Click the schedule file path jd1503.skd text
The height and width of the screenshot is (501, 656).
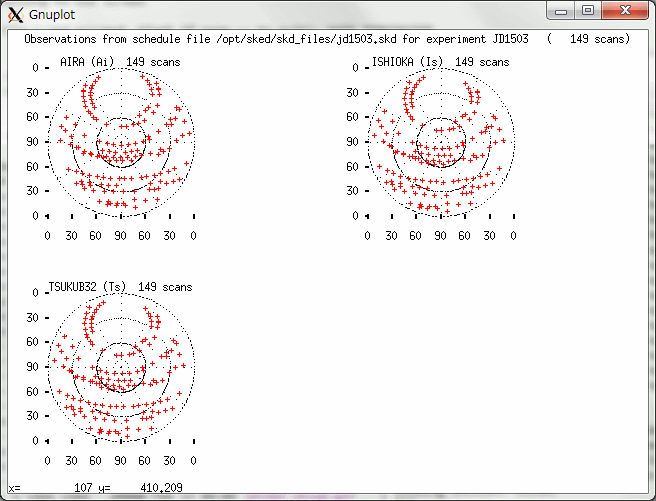pos(306,39)
